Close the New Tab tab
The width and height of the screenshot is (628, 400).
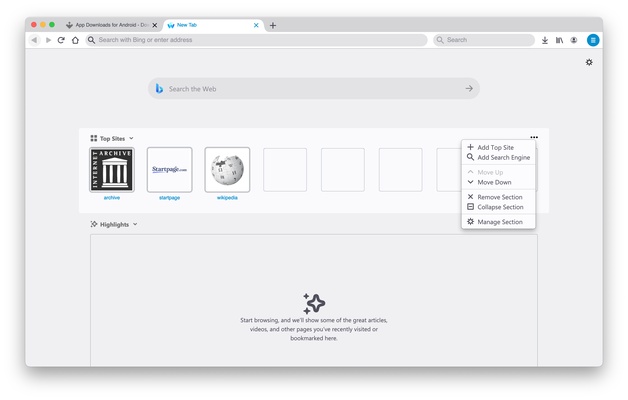(256, 25)
